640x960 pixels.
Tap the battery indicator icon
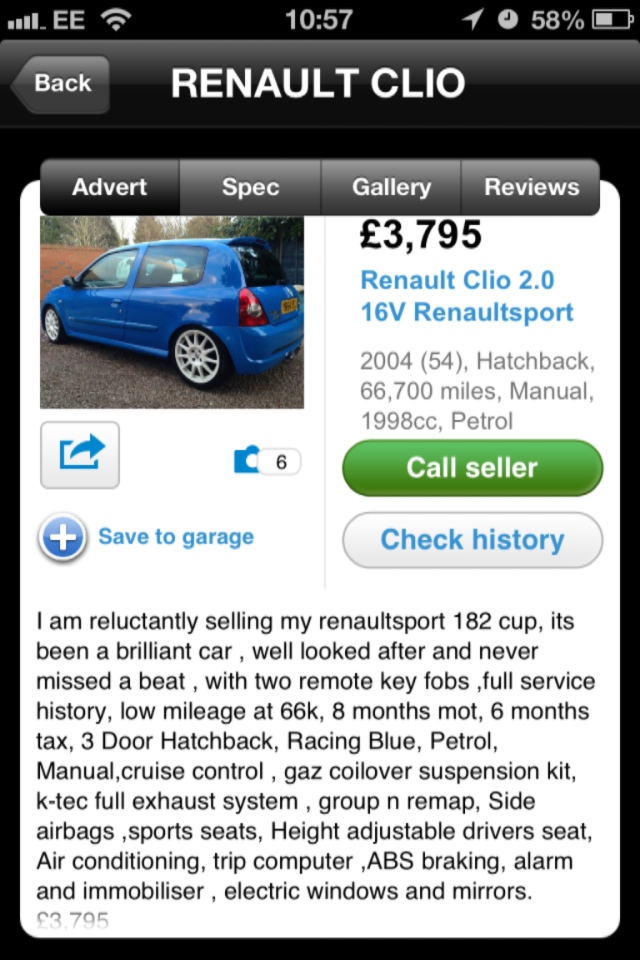coord(613,20)
